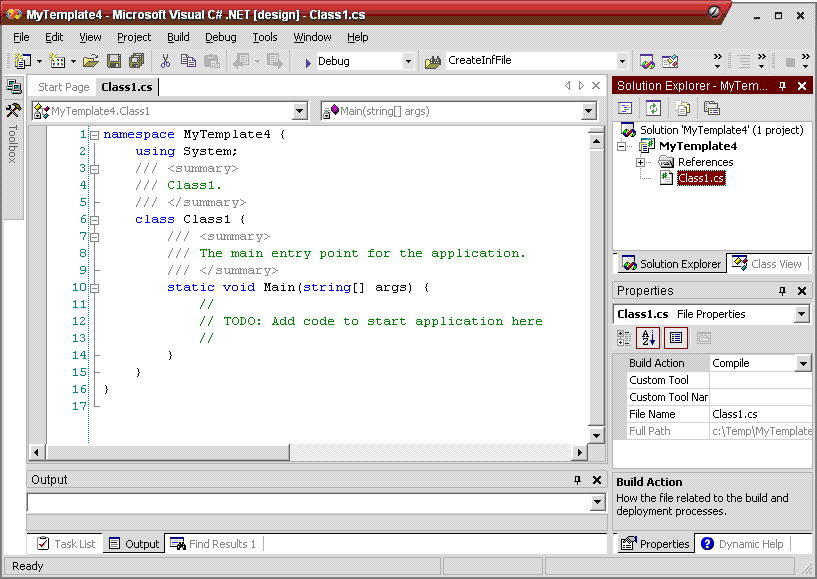Toggle auto-hide pin on Properties panel
Image resolution: width=817 pixels, height=579 pixels.
pyautogui.click(x=782, y=291)
